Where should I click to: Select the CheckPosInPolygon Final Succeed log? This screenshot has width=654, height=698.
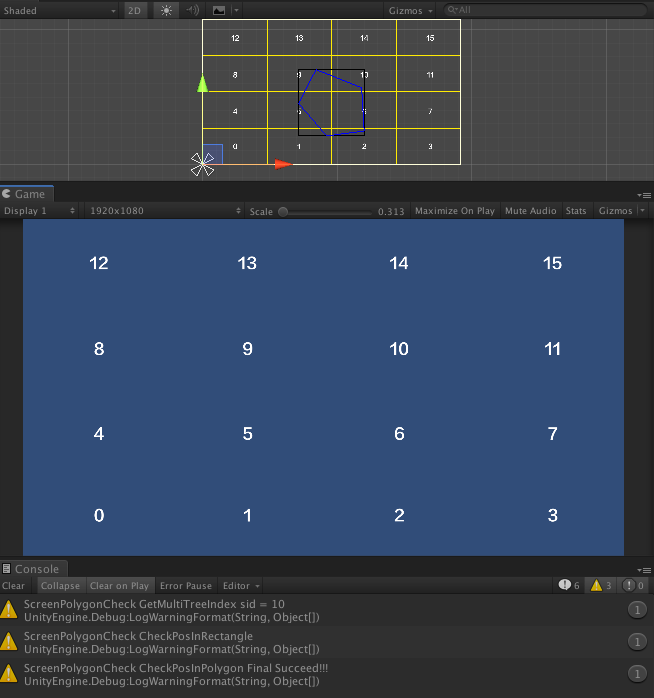click(327, 674)
